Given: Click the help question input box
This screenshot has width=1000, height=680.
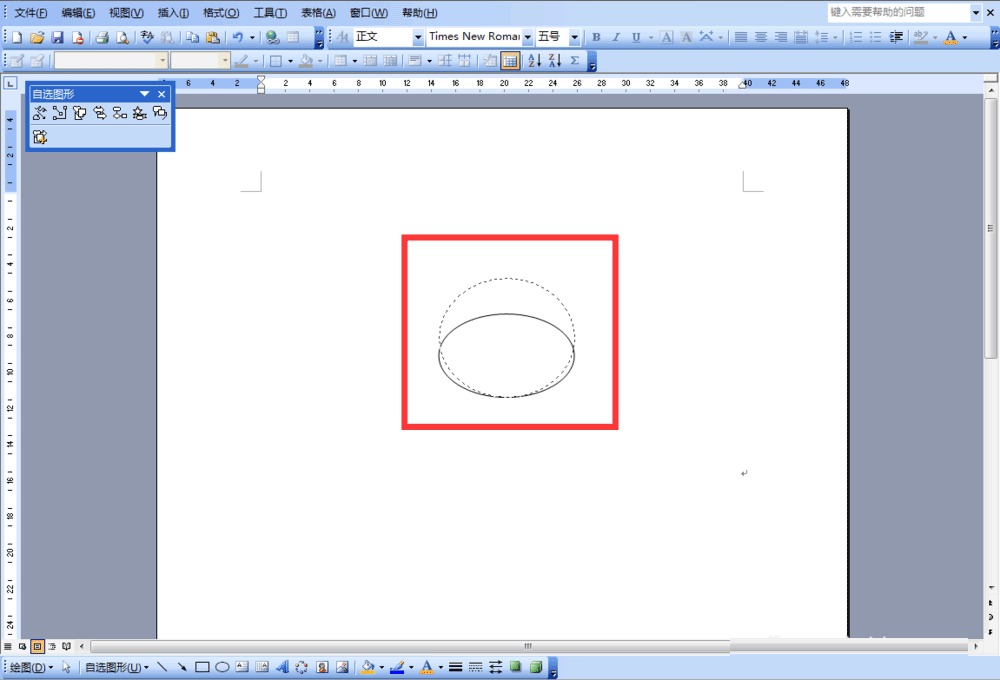Looking at the screenshot, I should pyautogui.click(x=899, y=12).
